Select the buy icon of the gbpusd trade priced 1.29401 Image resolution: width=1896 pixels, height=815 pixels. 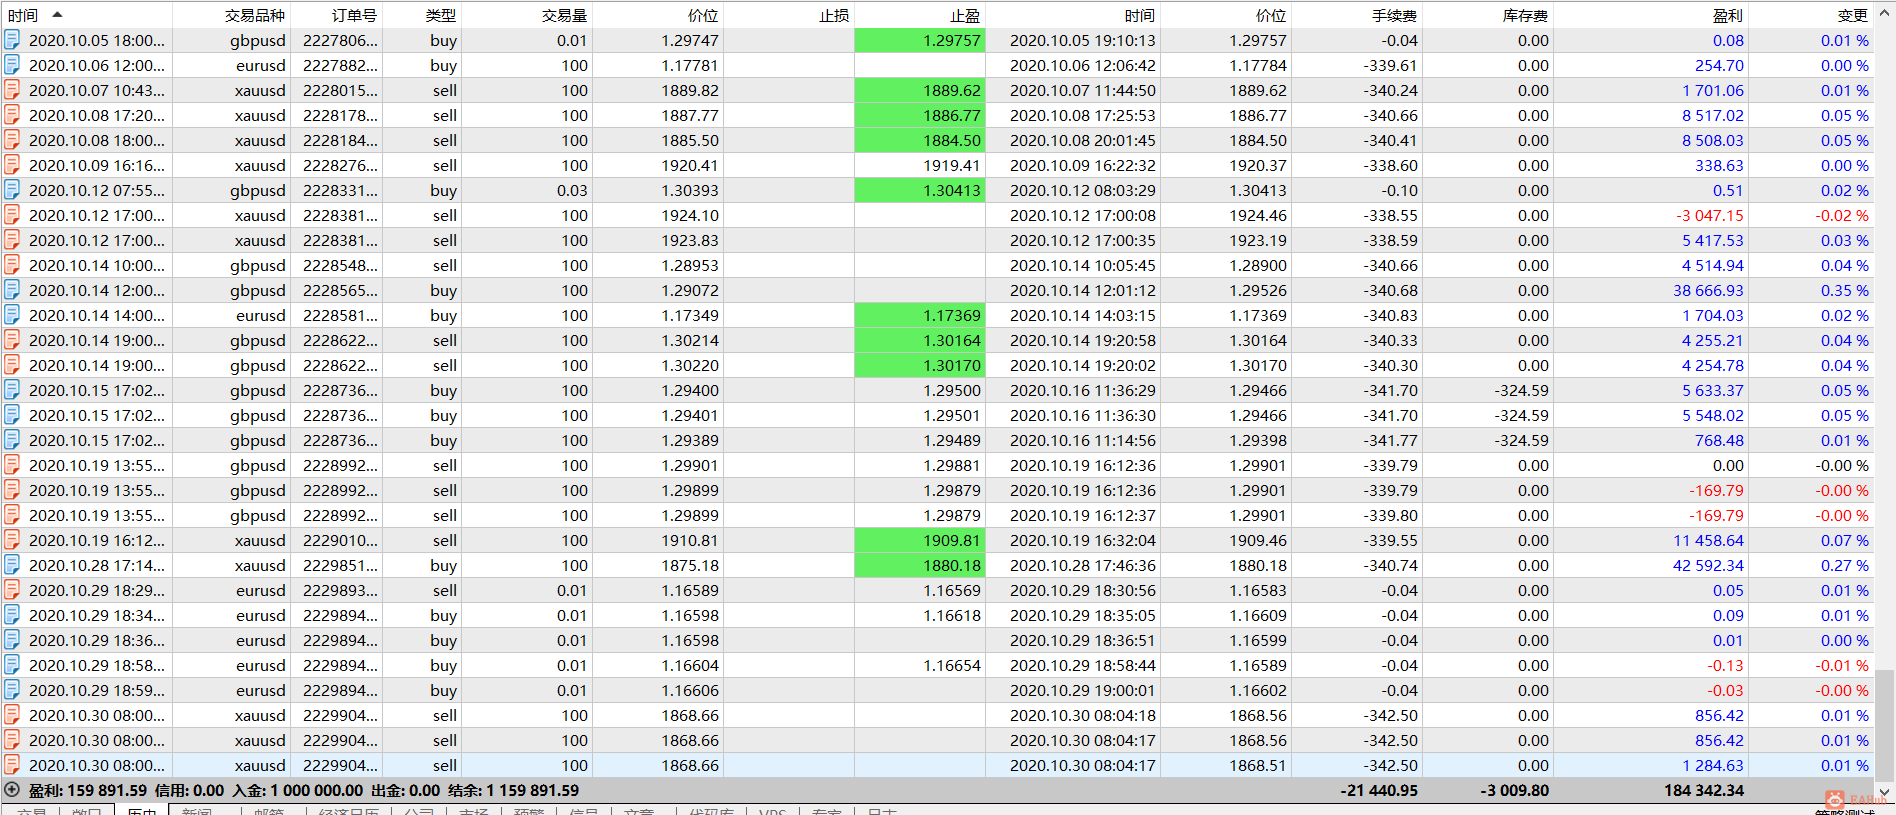[x=12, y=415]
